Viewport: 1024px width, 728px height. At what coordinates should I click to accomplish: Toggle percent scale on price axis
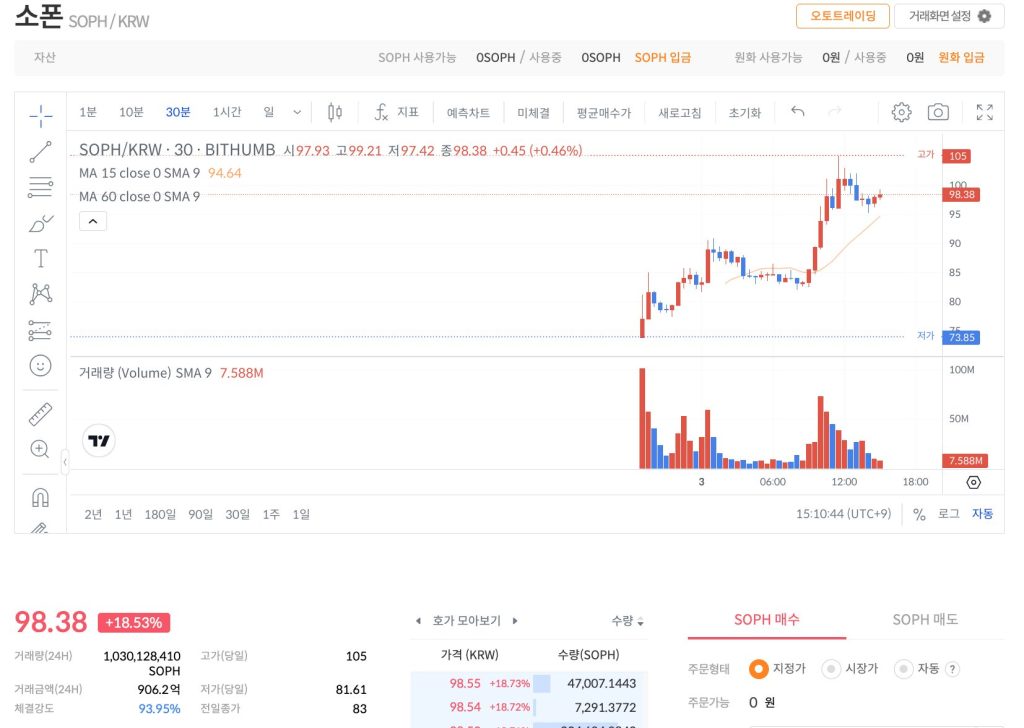(x=919, y=514)
